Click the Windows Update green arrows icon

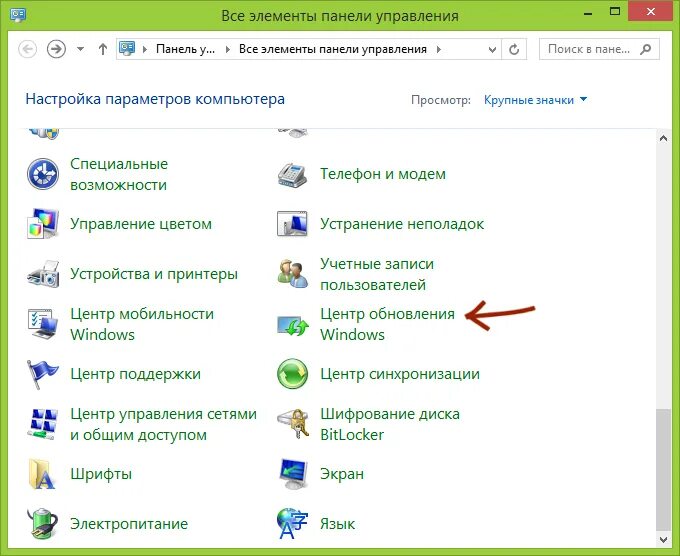[x=293, y=325]
